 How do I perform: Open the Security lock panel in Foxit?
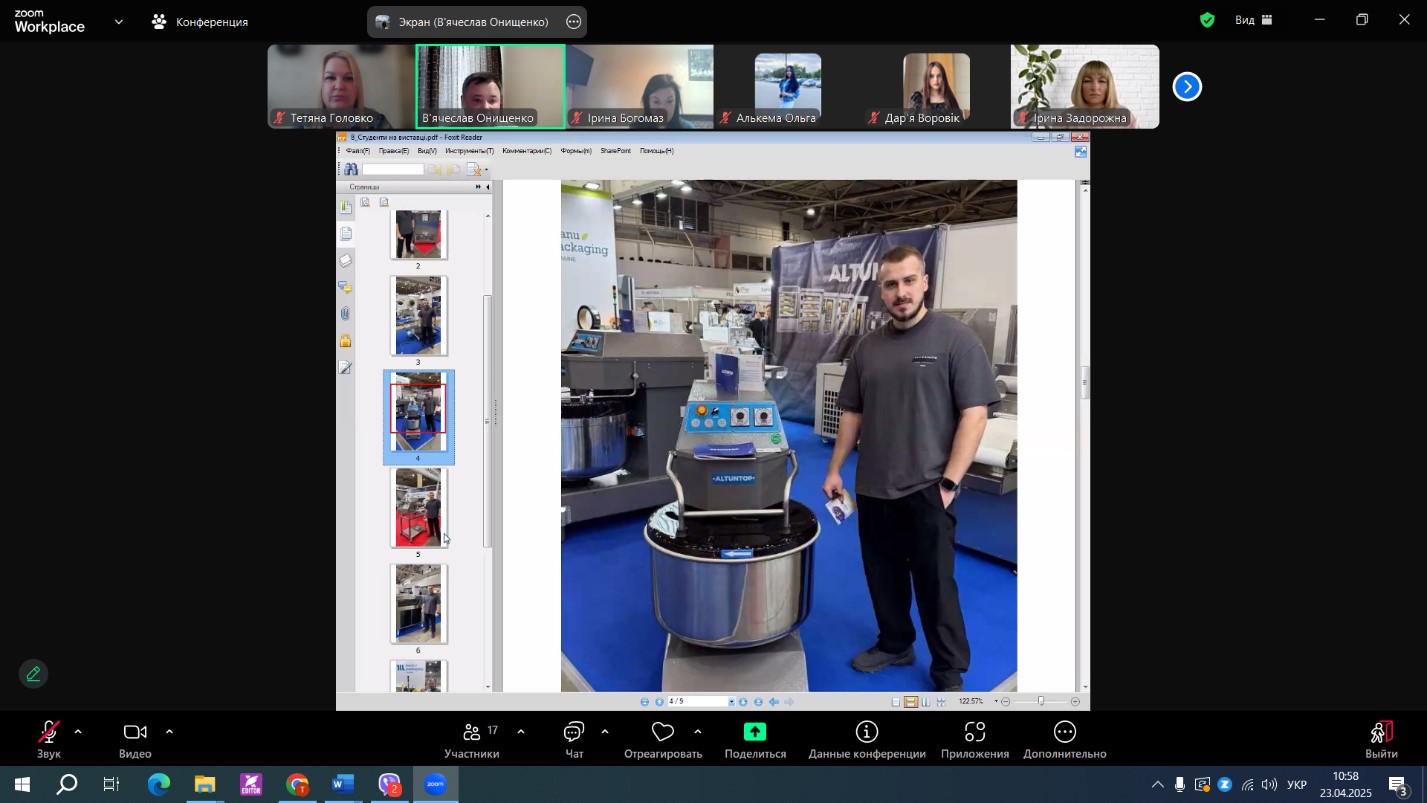[345, 340]
